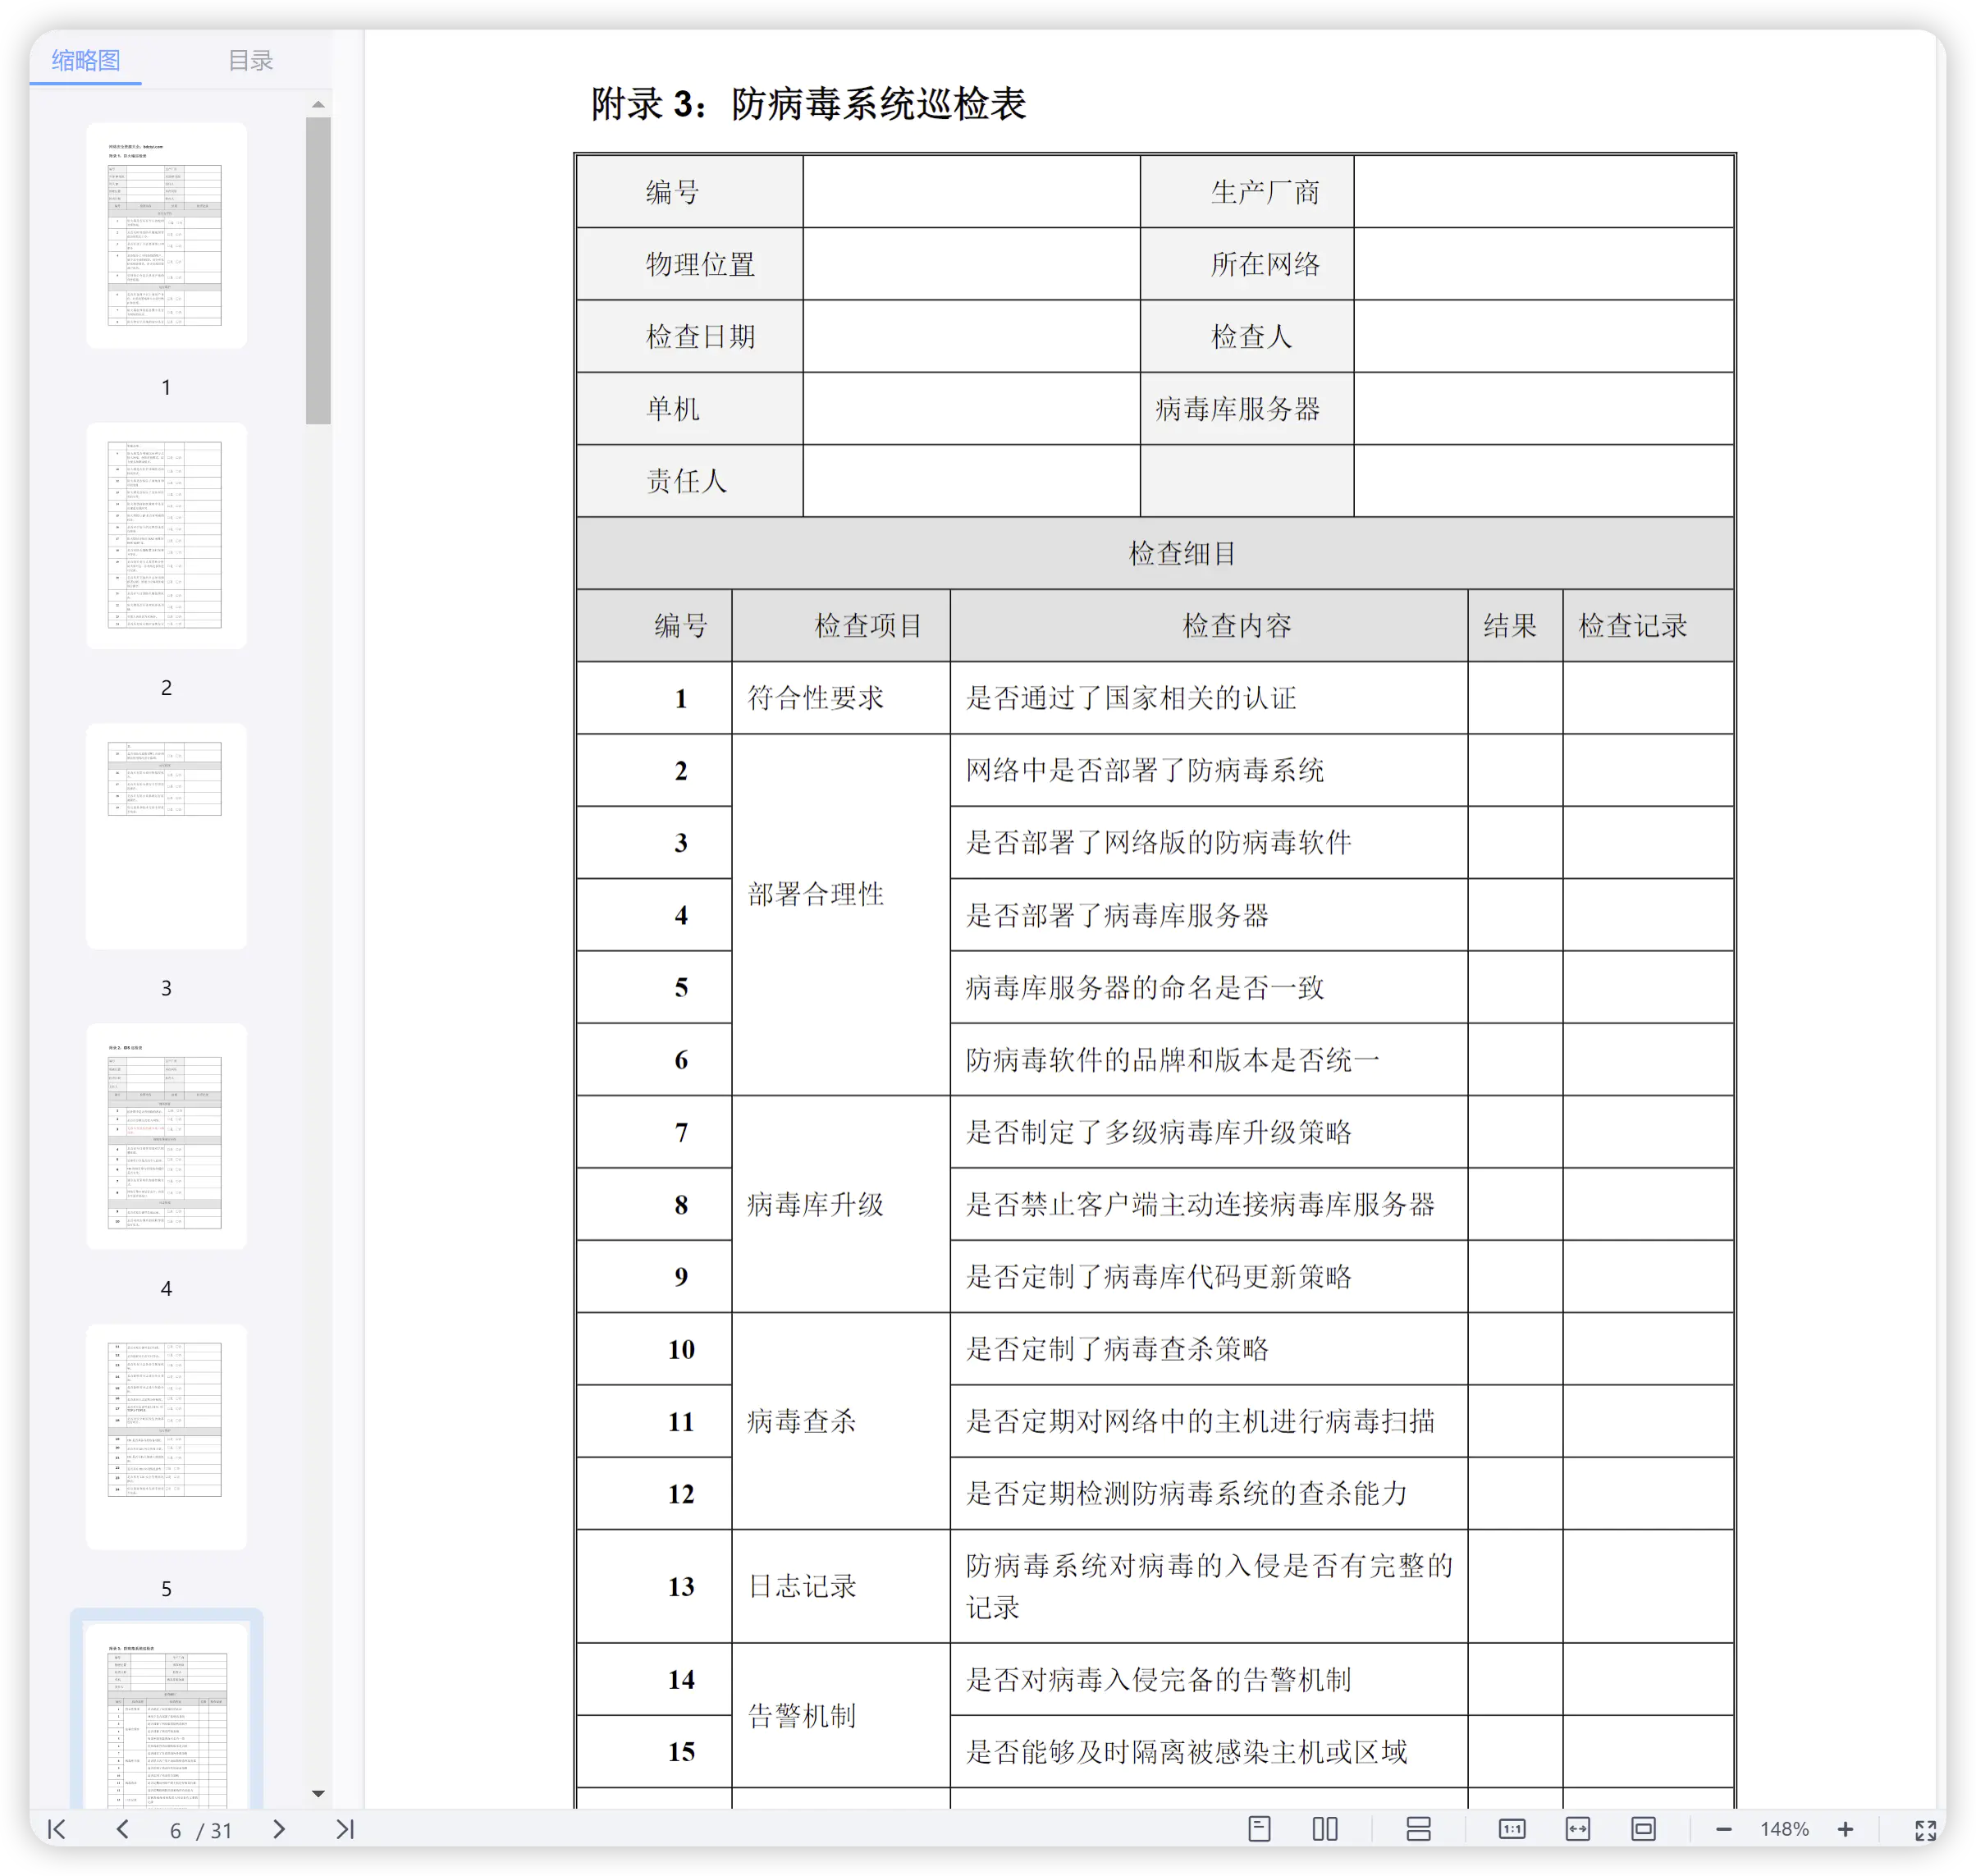This screenshot has height=1876, width=1976.
Task: Click the 责任人 table cell
Action: pos(690,481)
